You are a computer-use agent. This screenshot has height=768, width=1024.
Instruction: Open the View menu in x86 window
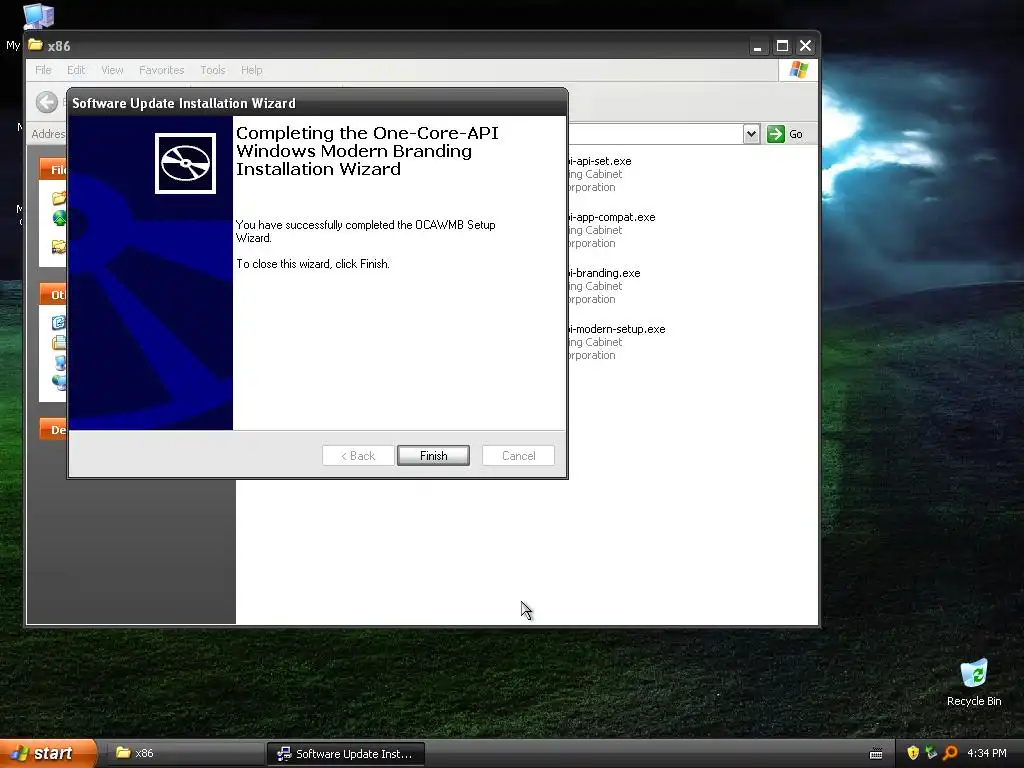[x=112, y=70]
